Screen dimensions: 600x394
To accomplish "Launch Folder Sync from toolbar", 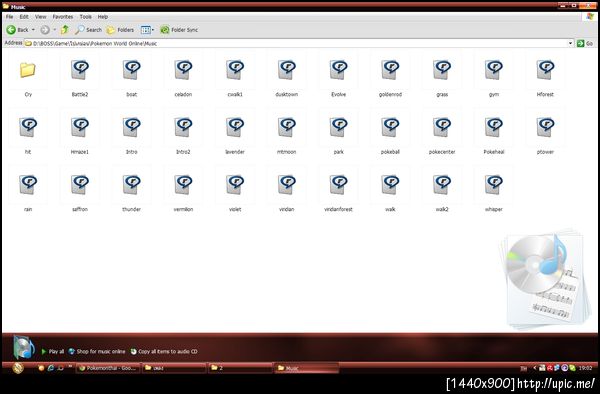I will pos(179,30).
